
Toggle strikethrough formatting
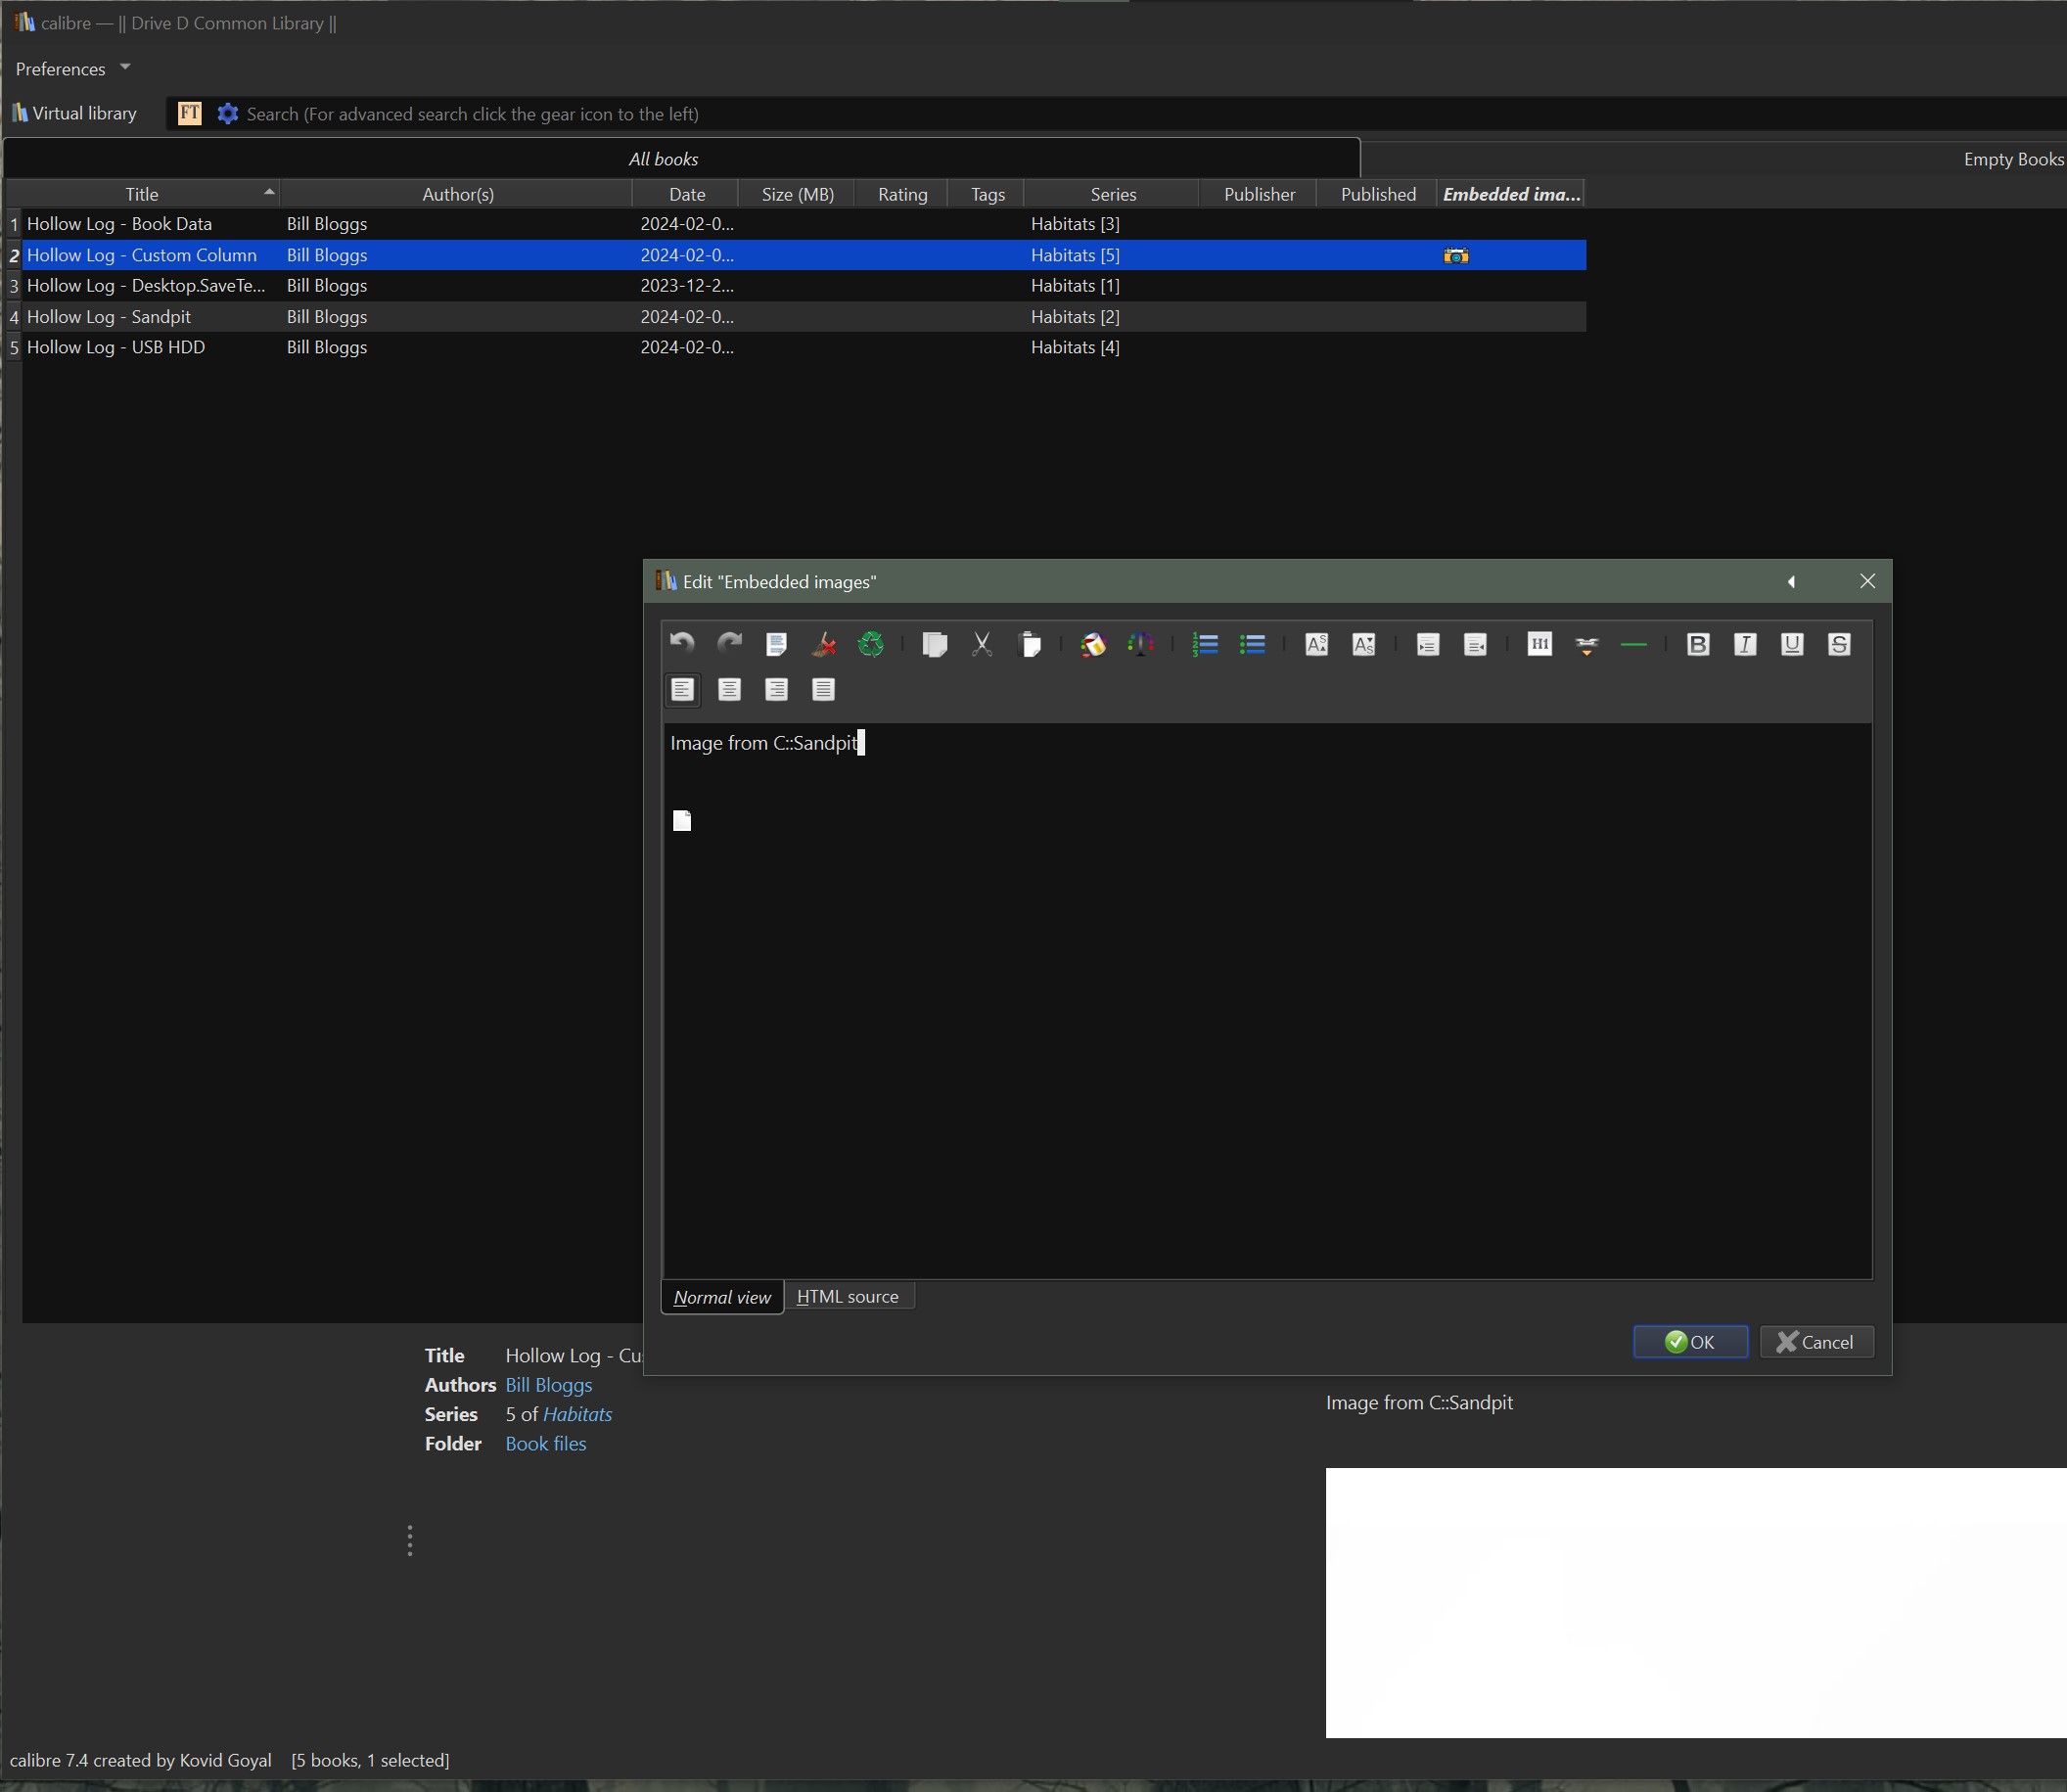pos(1838,644)
